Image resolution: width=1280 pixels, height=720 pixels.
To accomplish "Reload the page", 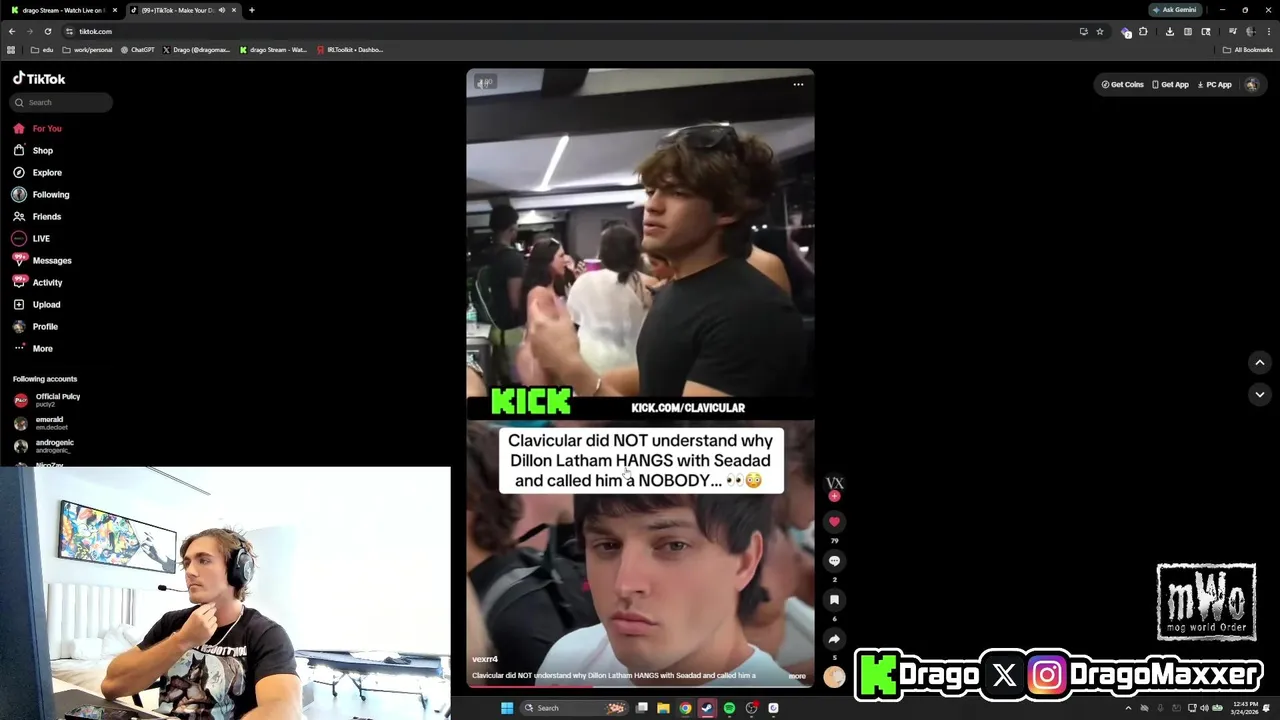I will tap(47, 31).
